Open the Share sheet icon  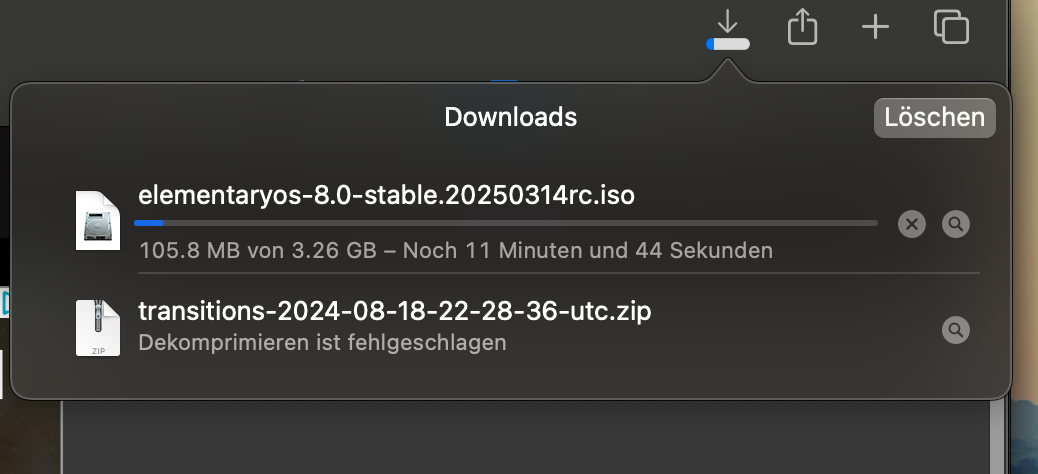point(802,27)
